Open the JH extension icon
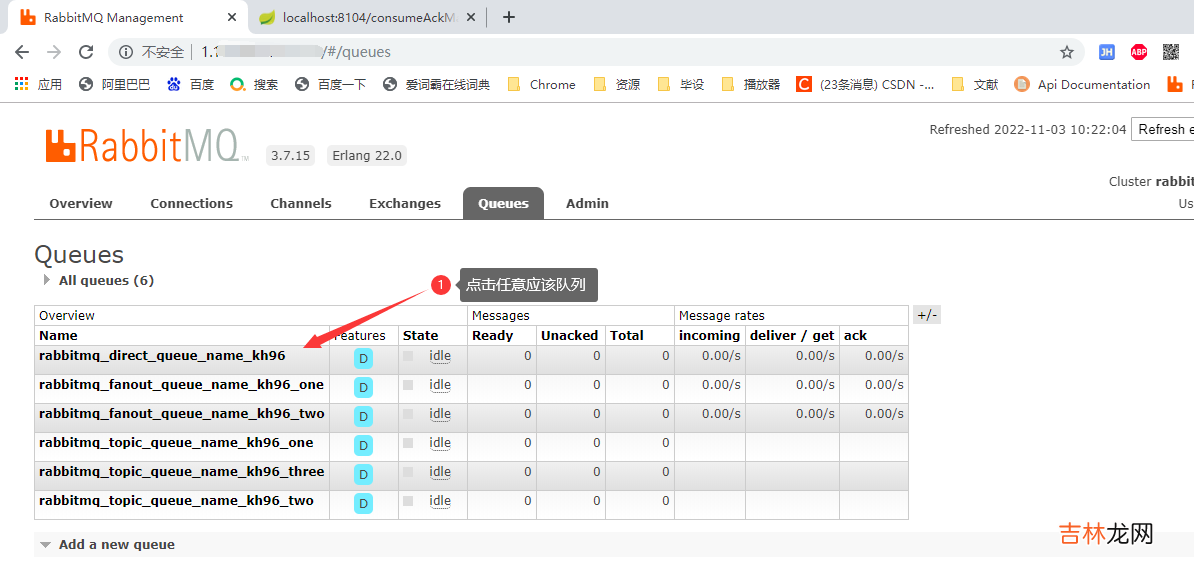Image resolution: width=1194 pixels, height=569 pixels. tap(1106, 52)
